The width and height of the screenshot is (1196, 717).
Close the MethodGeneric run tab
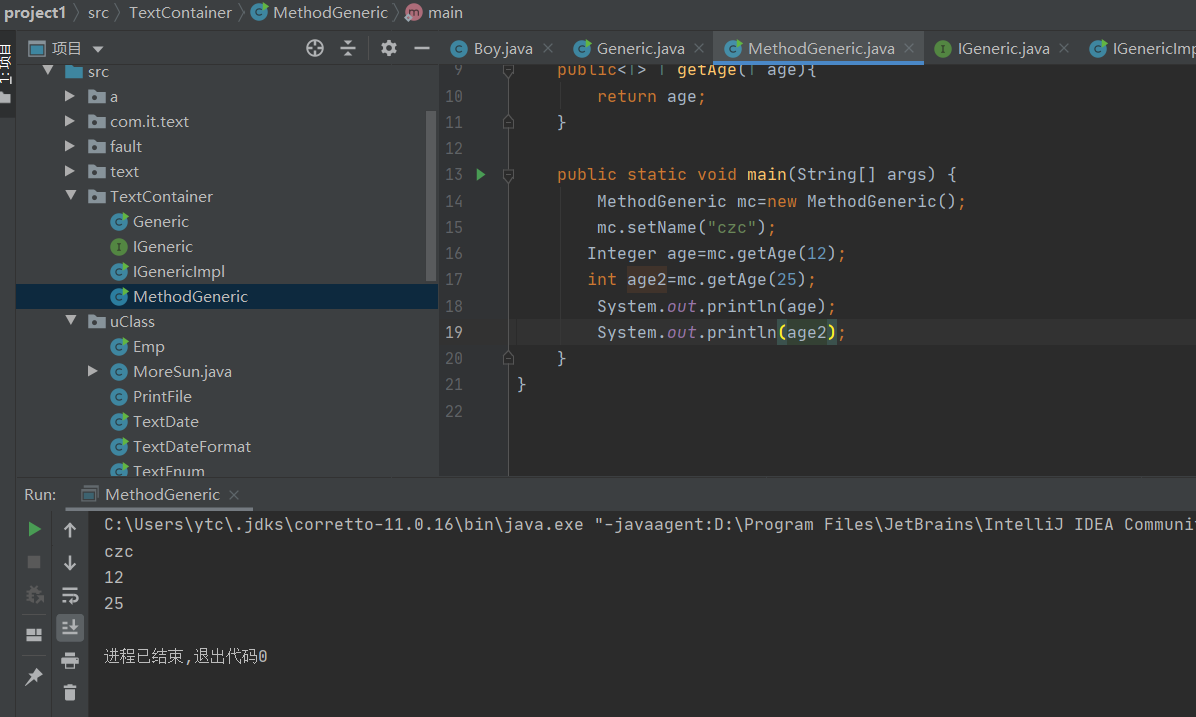pos(234,495)
